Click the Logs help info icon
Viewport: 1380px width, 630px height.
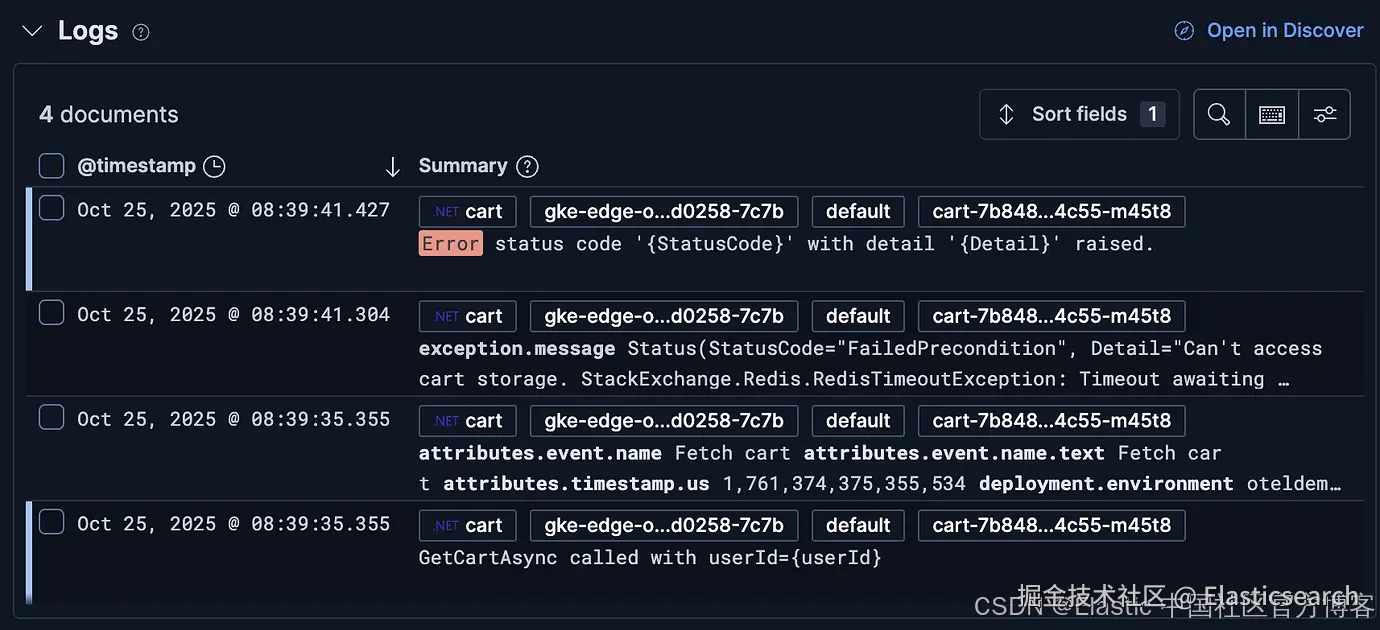pyautogui.click(x=141, y=32)
